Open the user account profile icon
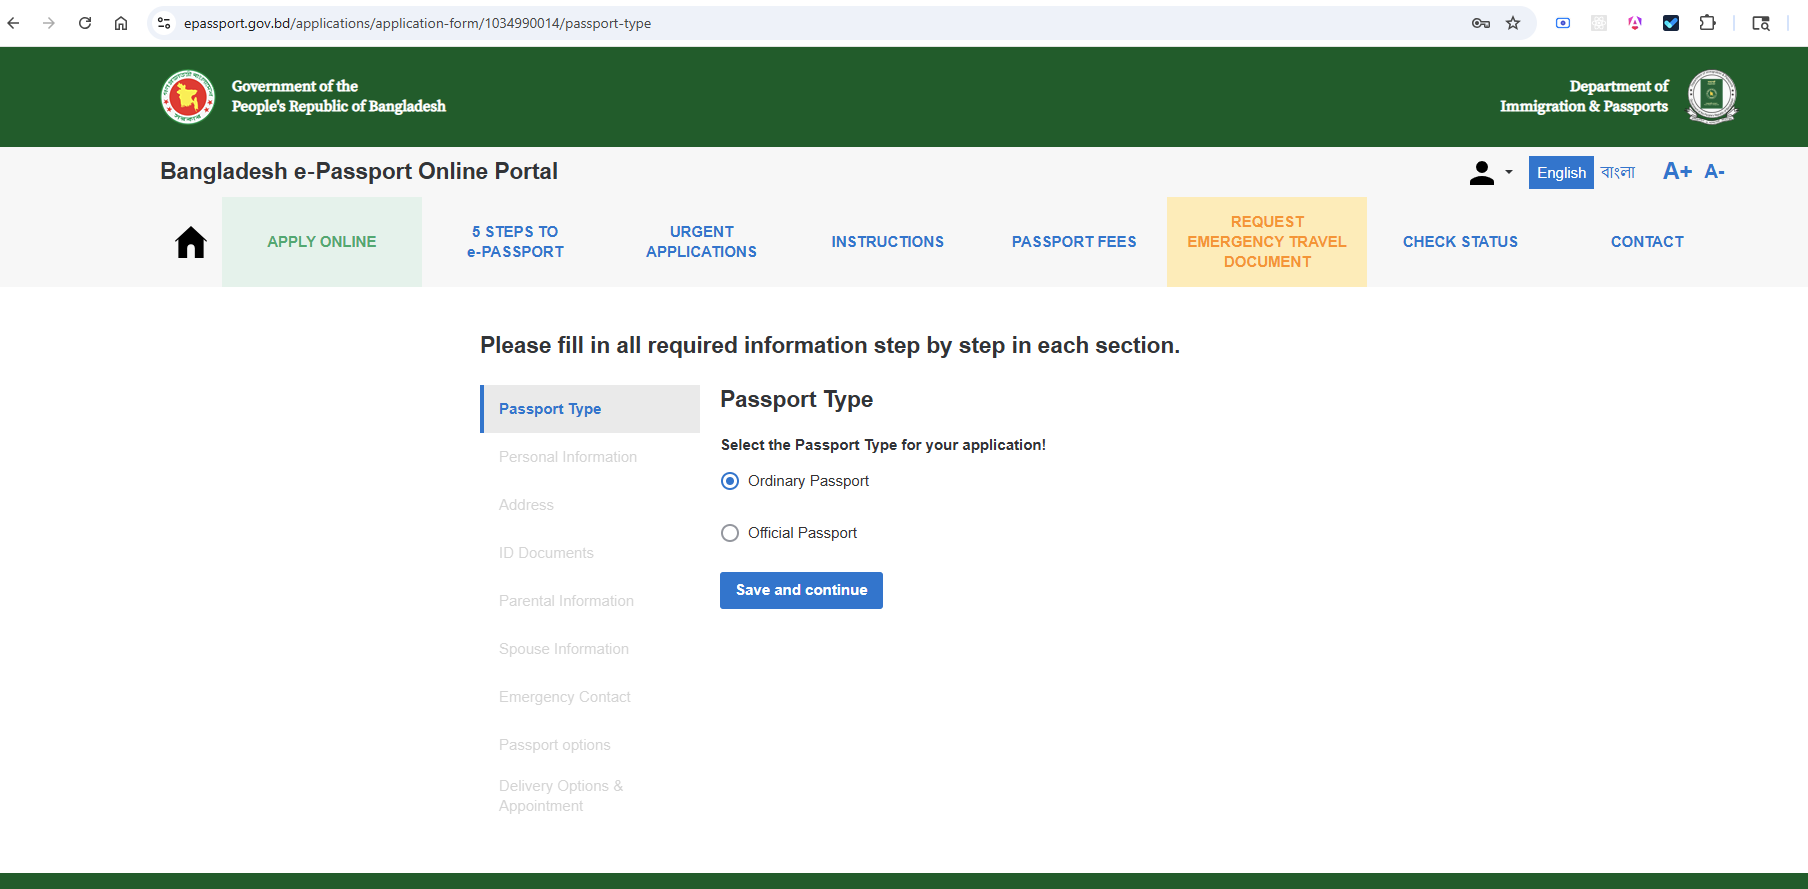 click(x=1481, y=173)
